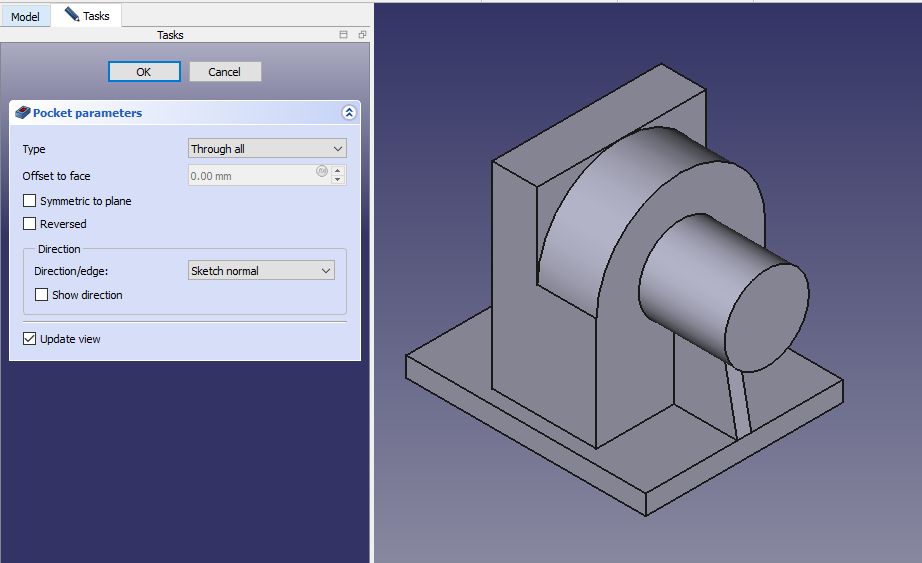This screenshot has width=922, height=563.
Task: Enable Symmetric to plane
Action: pos(30,201)
